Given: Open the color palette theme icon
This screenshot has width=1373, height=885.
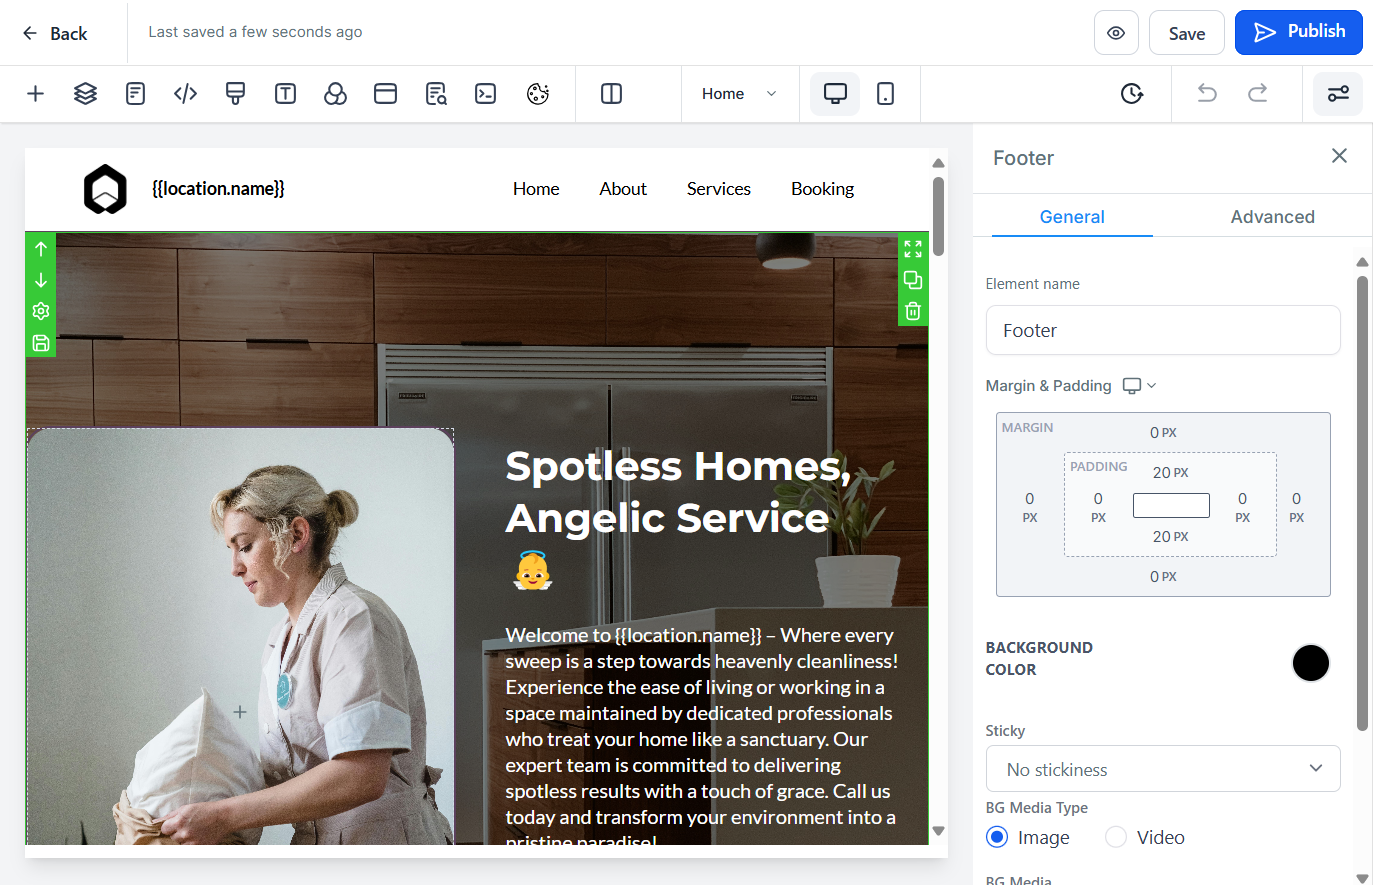Looking at the screenshot, I should 538,94.
